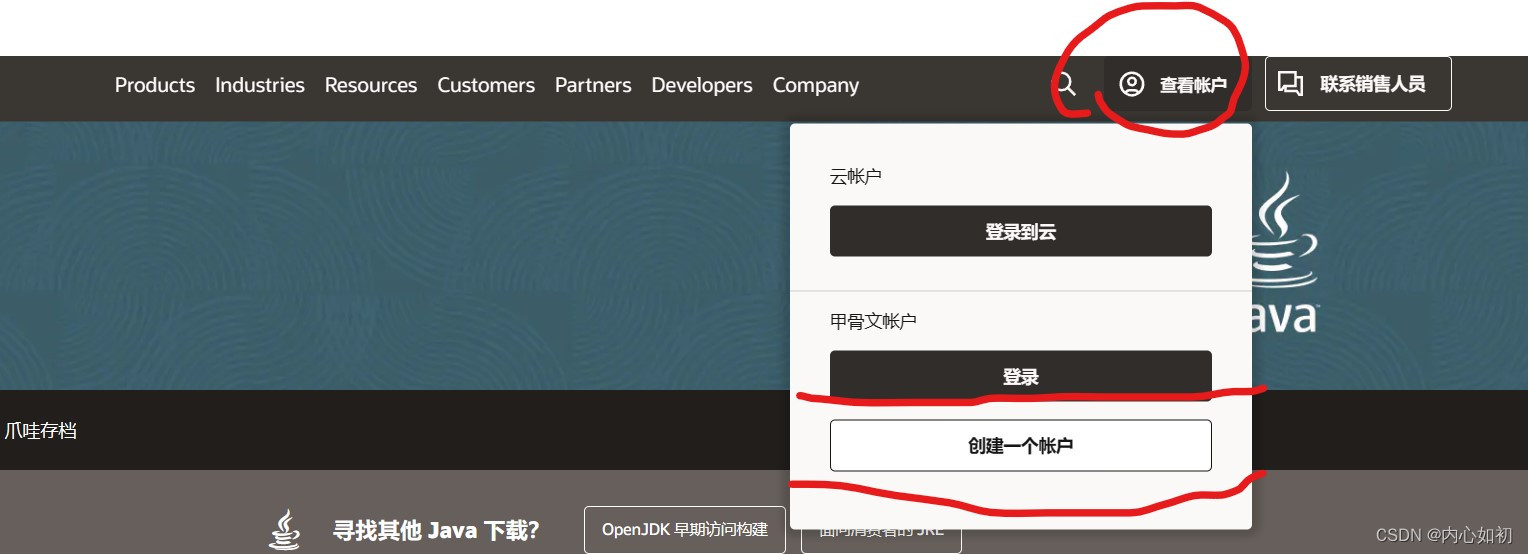Open the Products menu

coord(155,85)
